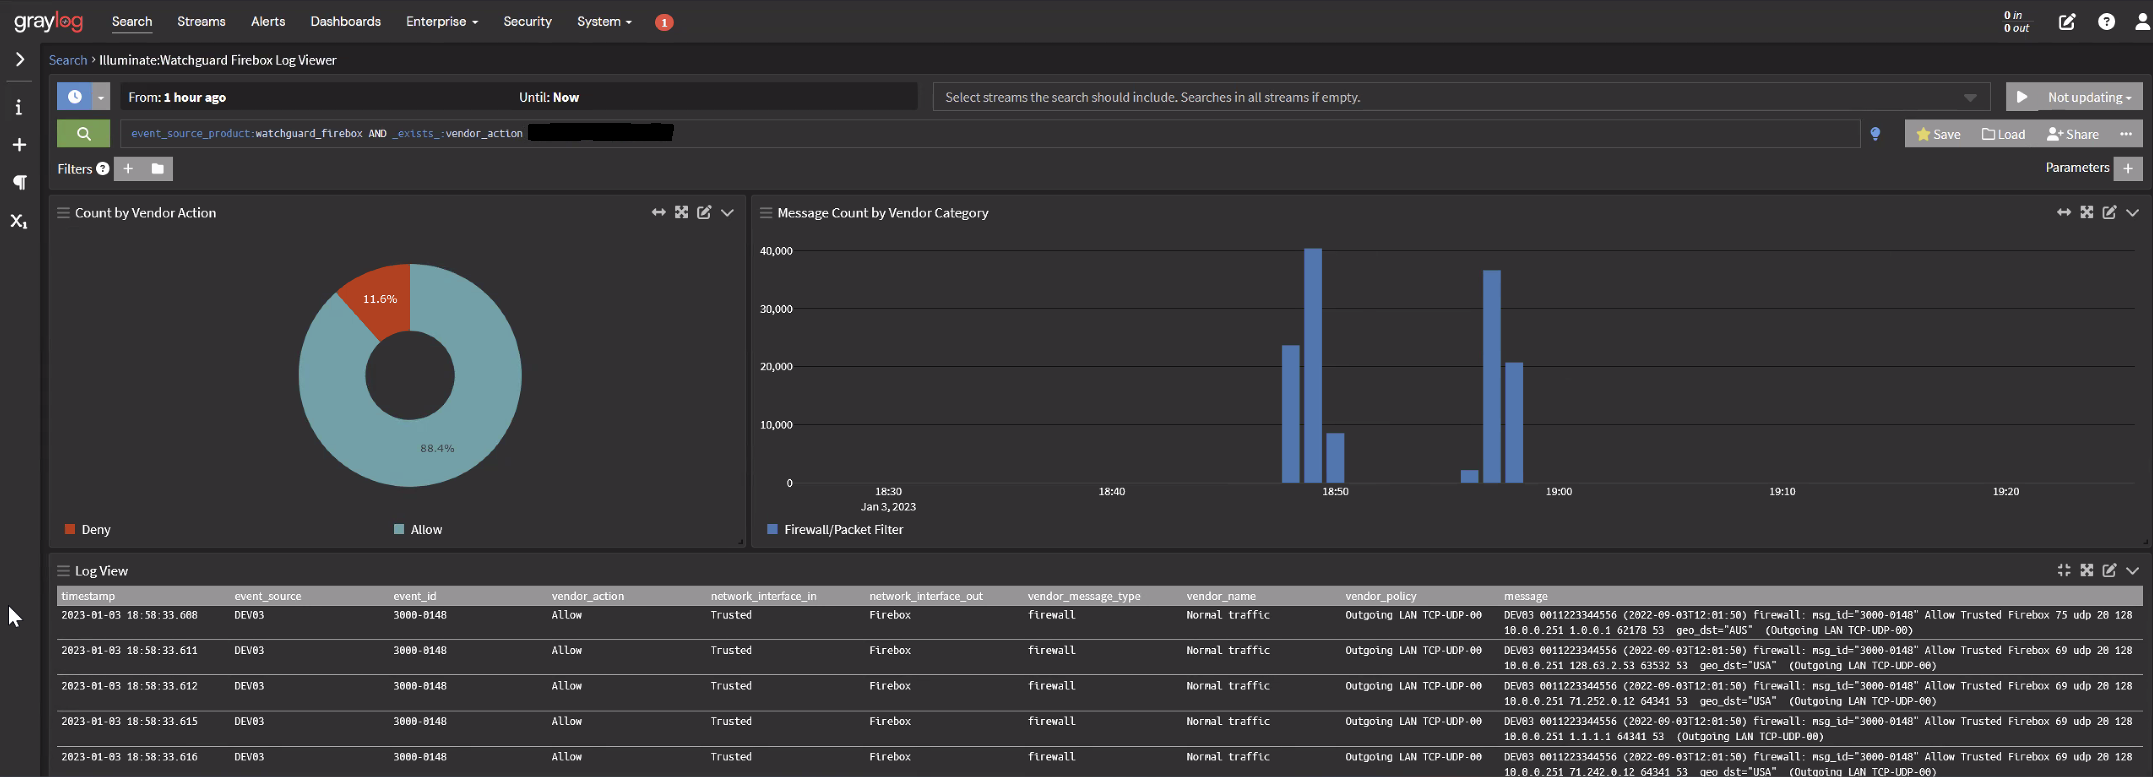Open the sidebar paragraph formatting icon
This screenshot has height=777, width=2153.
tap(19, 182)
